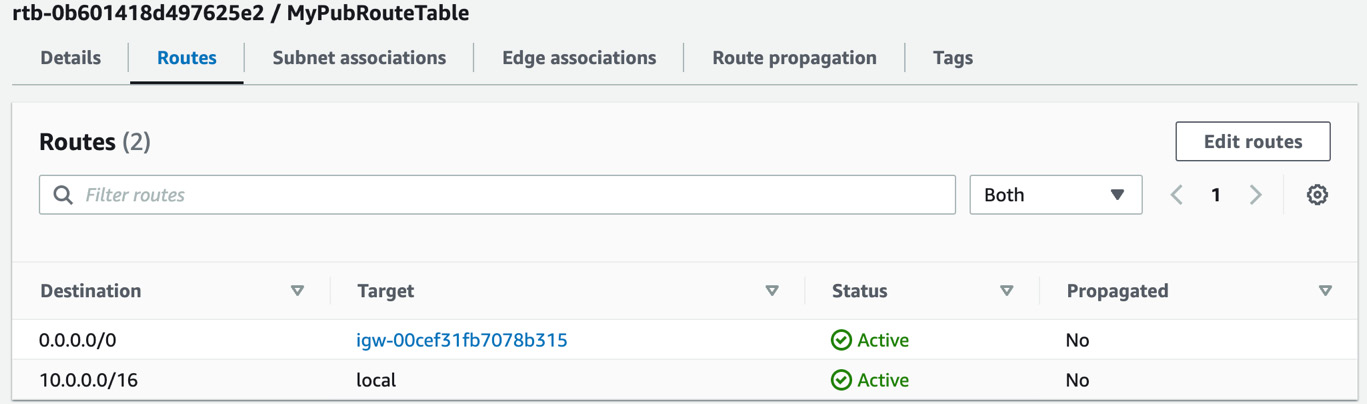Sort by Propagated column arrow

coord(1325,291)
